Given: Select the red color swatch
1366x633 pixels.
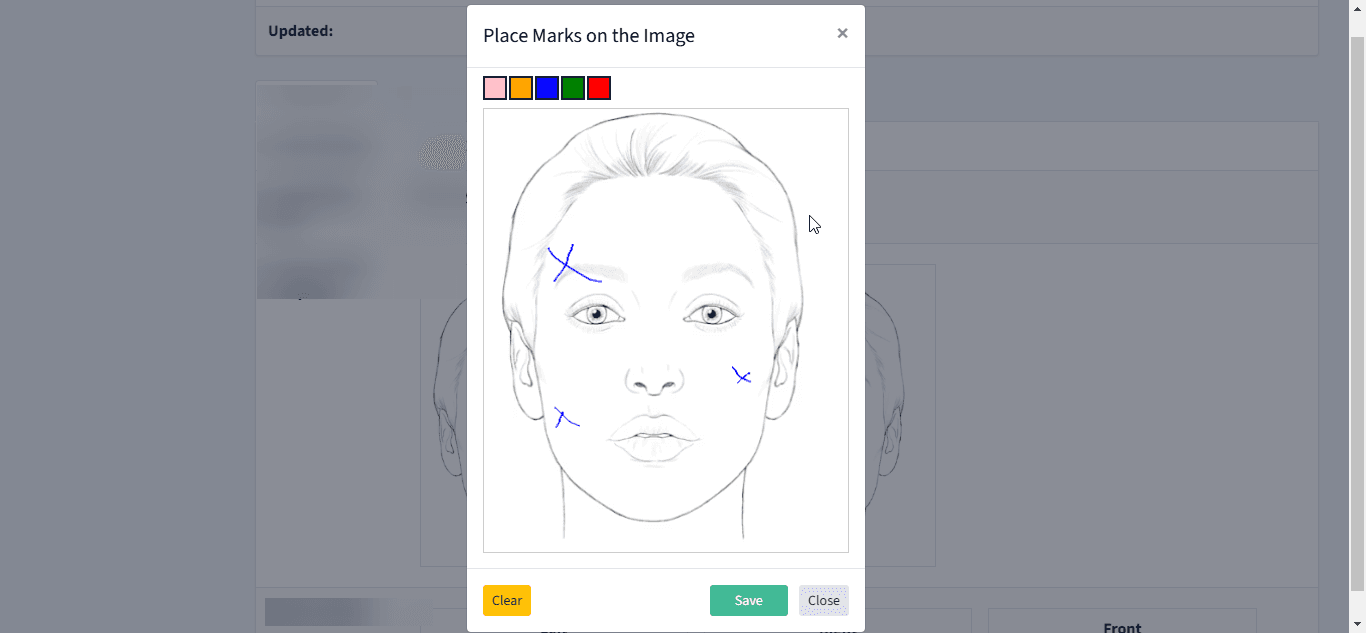Looking at the screenshot, I should tap(599, 88).
